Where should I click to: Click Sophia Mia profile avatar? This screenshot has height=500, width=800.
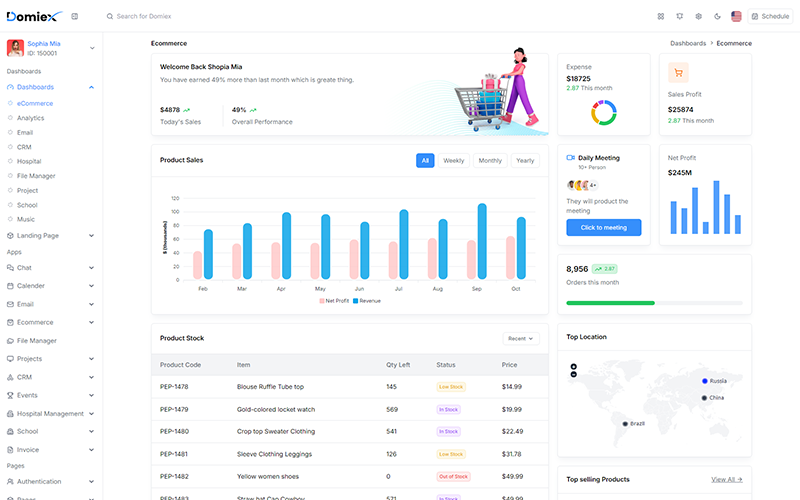point(15,48)
